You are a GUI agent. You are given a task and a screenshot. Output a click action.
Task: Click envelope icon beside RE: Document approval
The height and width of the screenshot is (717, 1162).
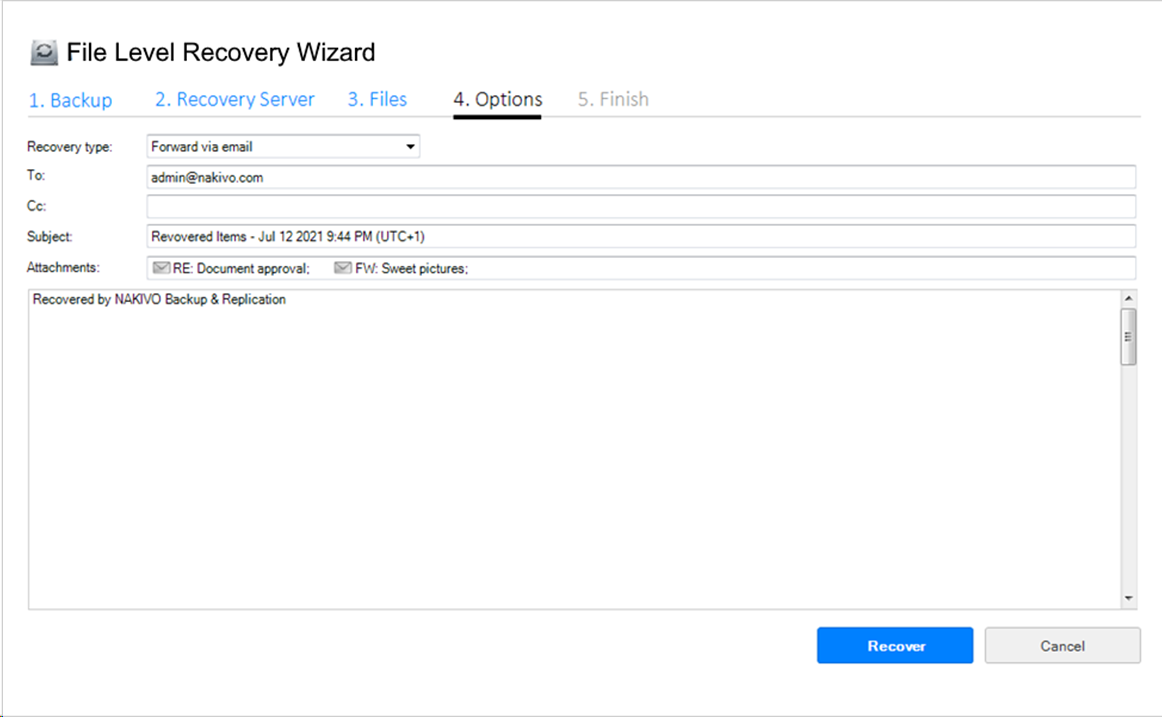click(x=161, y=268)
